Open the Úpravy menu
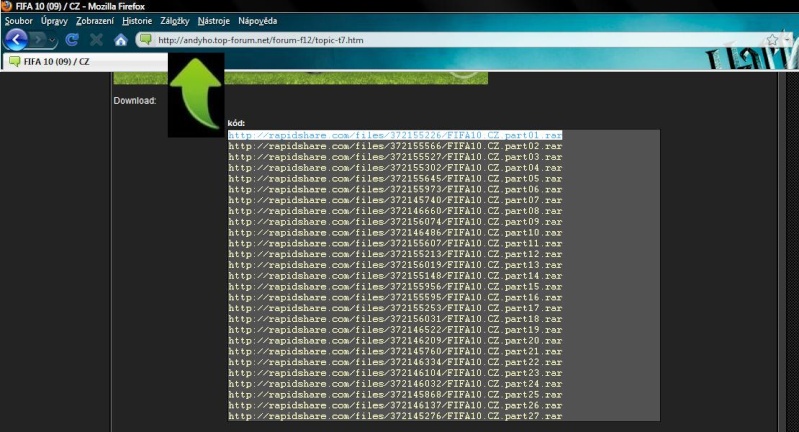Screen dimensions: 799x432 pos(54,21)
